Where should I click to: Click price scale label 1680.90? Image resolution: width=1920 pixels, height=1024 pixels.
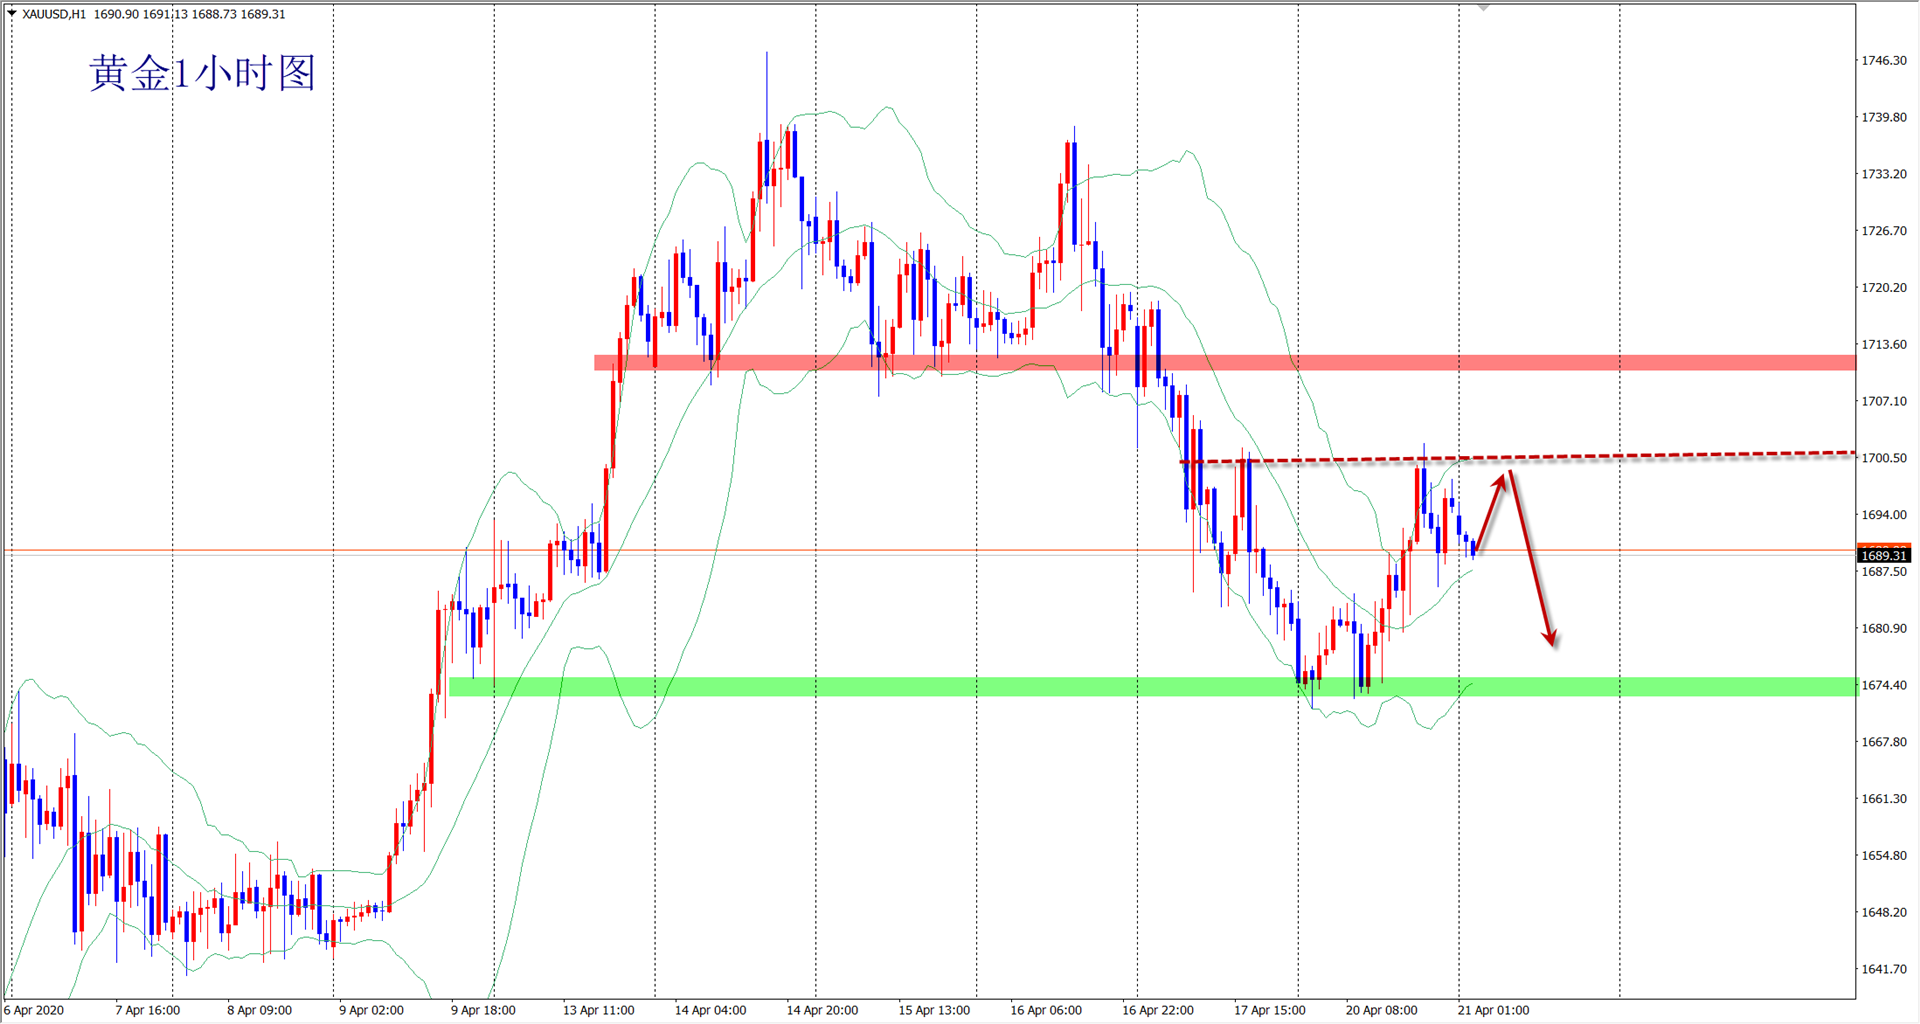tap(1883, 628)
